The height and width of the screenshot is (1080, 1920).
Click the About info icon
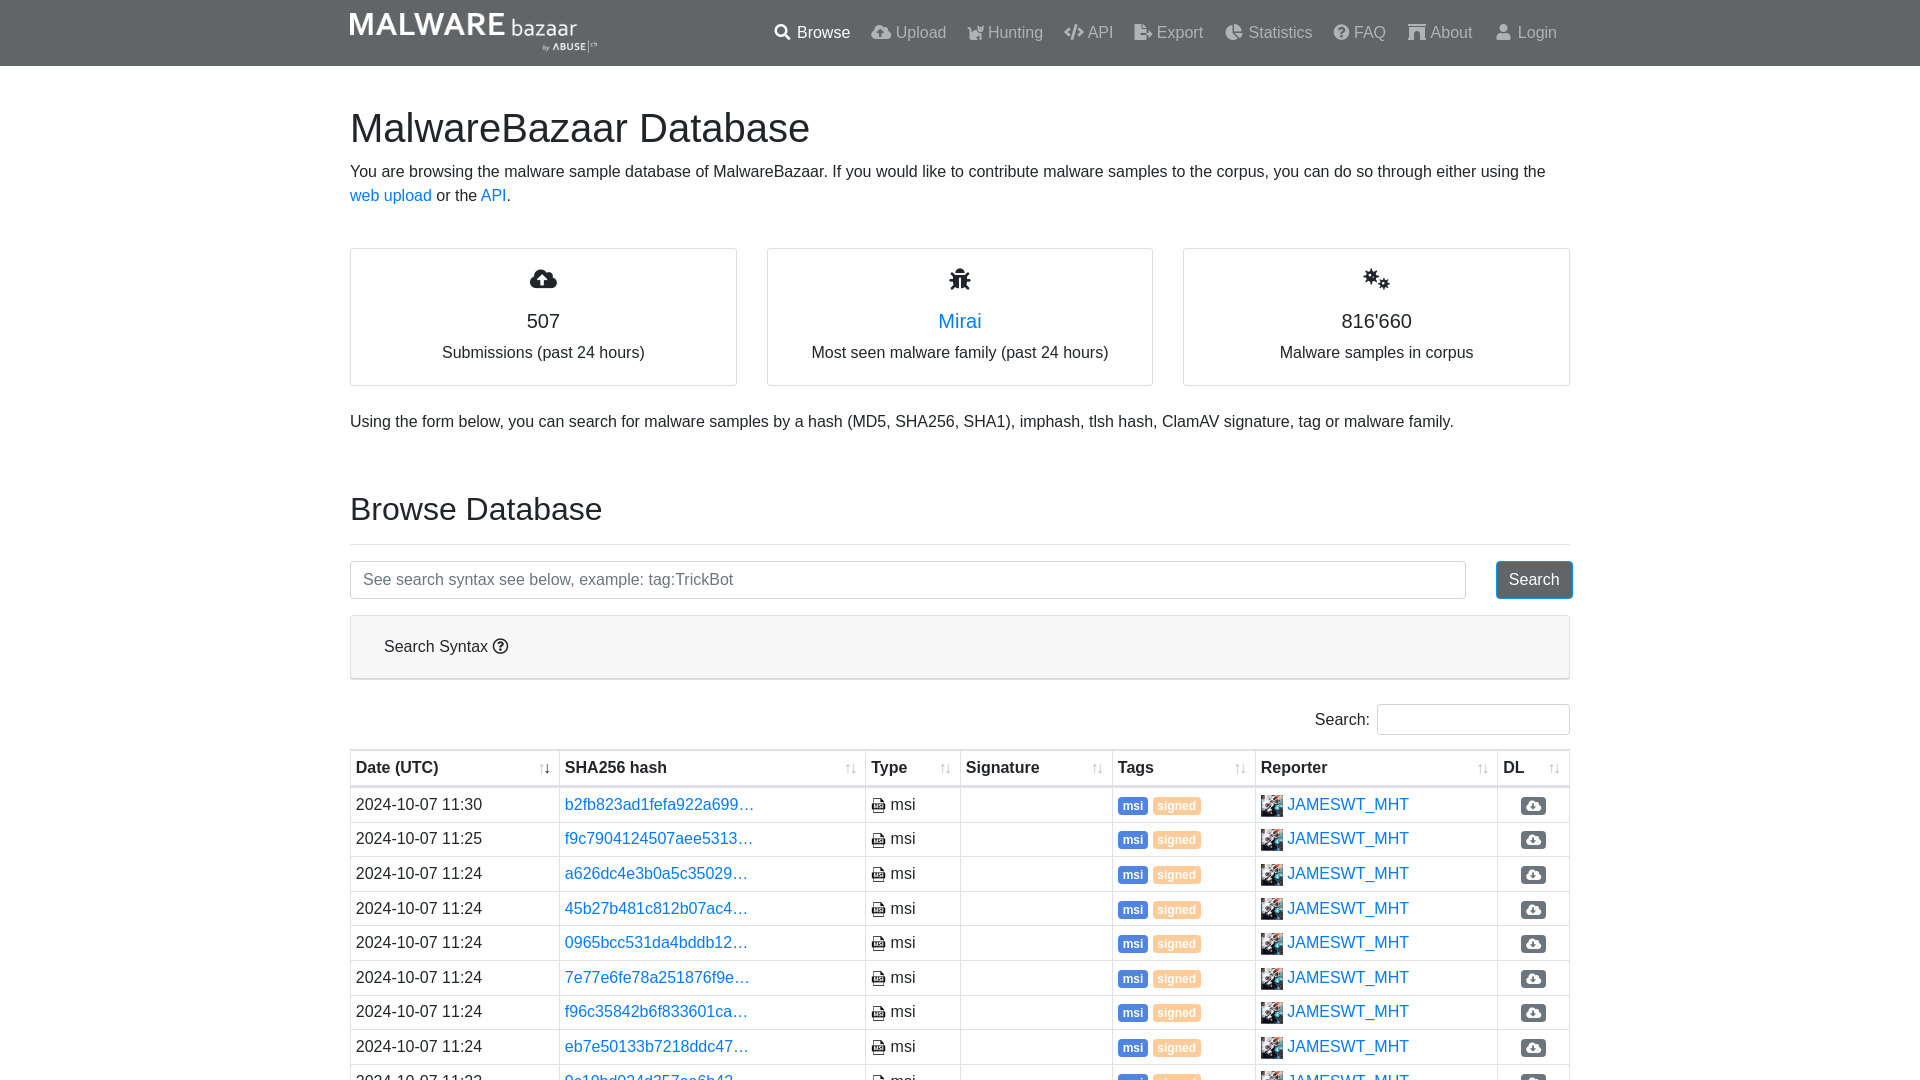[x=1416, y=32]
